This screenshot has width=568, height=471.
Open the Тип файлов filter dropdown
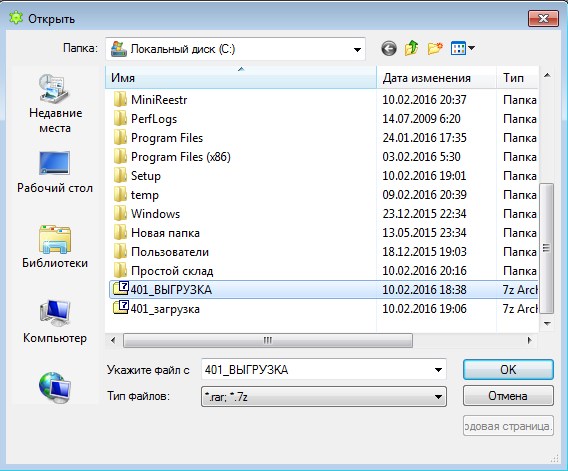[x=324, y=397]
